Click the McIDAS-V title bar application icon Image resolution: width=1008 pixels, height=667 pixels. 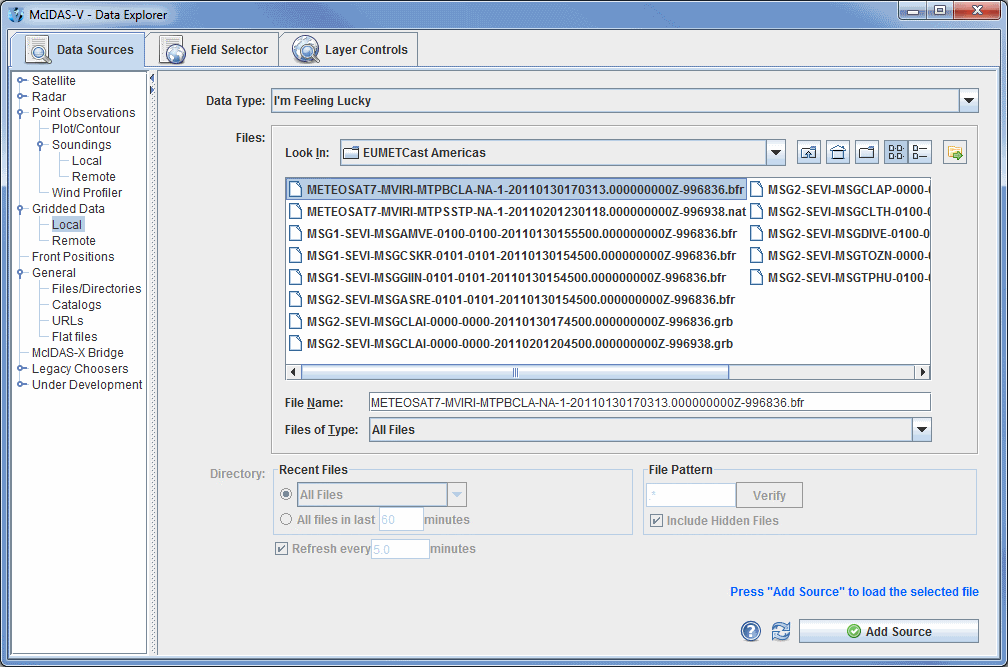[16, 14]
